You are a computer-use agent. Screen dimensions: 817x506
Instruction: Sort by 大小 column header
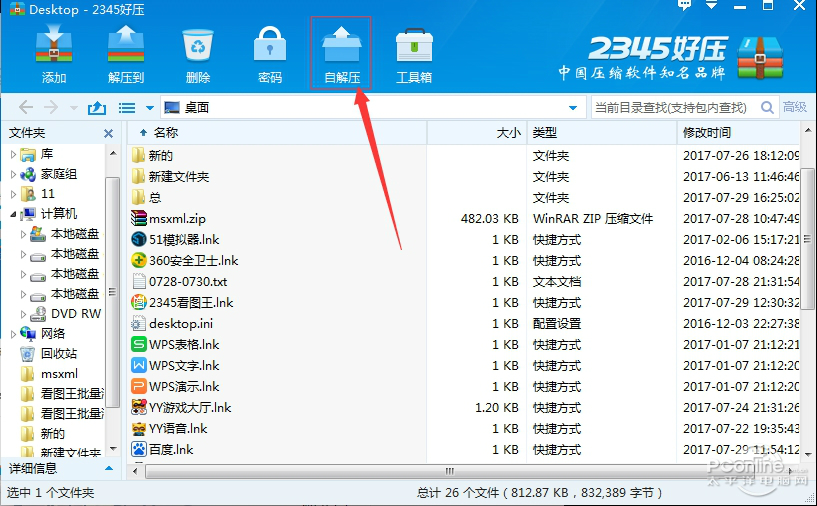click(x=477, y=133)
